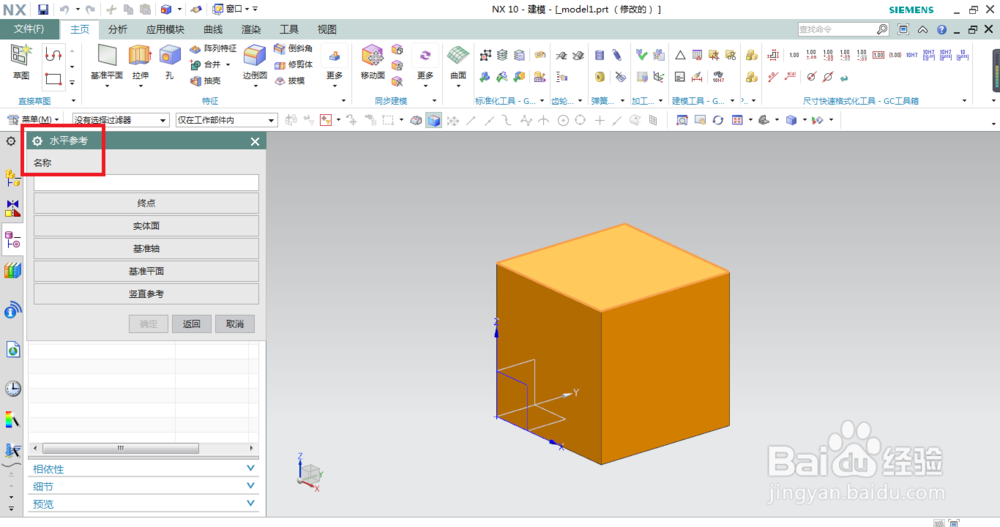Click the Chamfer (倒斜角) tool
The width and height of the screenshot is (1000, 527).
coord(293,48)
